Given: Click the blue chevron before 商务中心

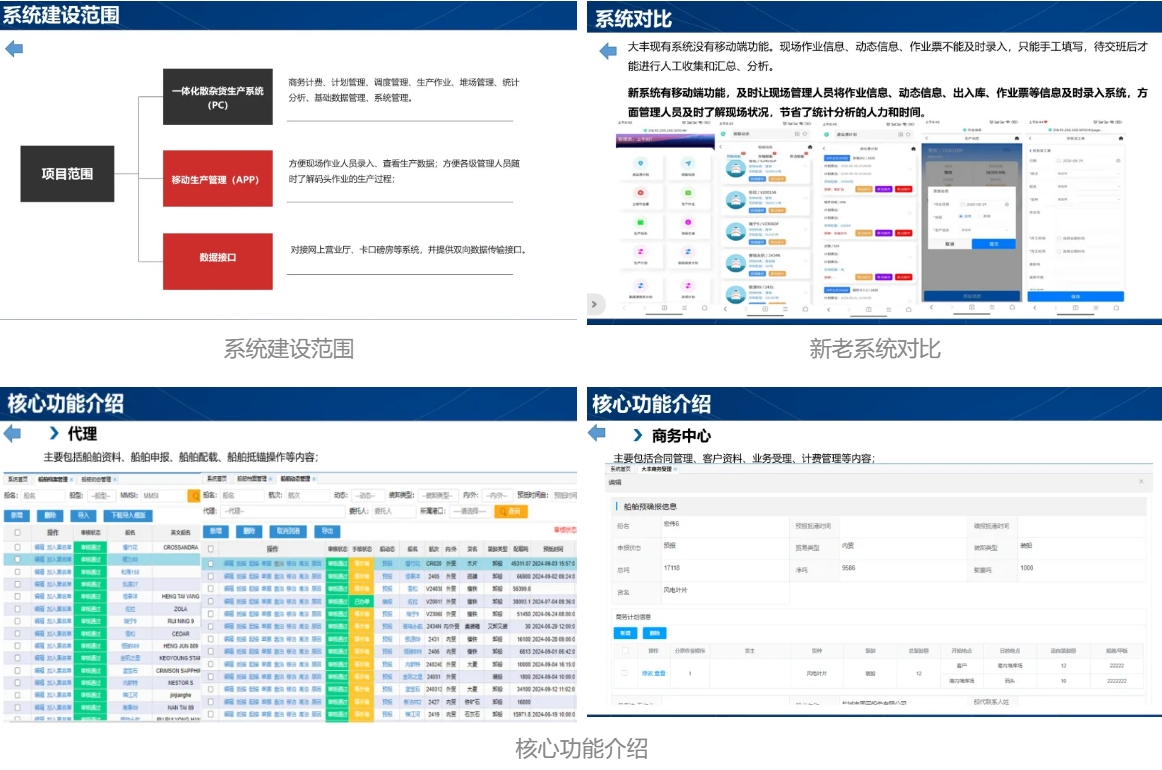Looking at the screenshot, I should click(638, 436).
